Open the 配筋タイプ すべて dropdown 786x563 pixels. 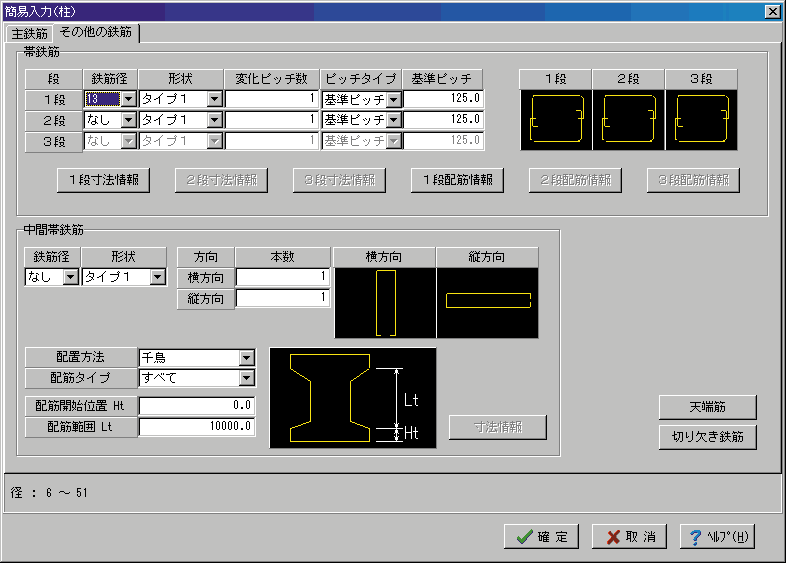(x=246, y=378)
